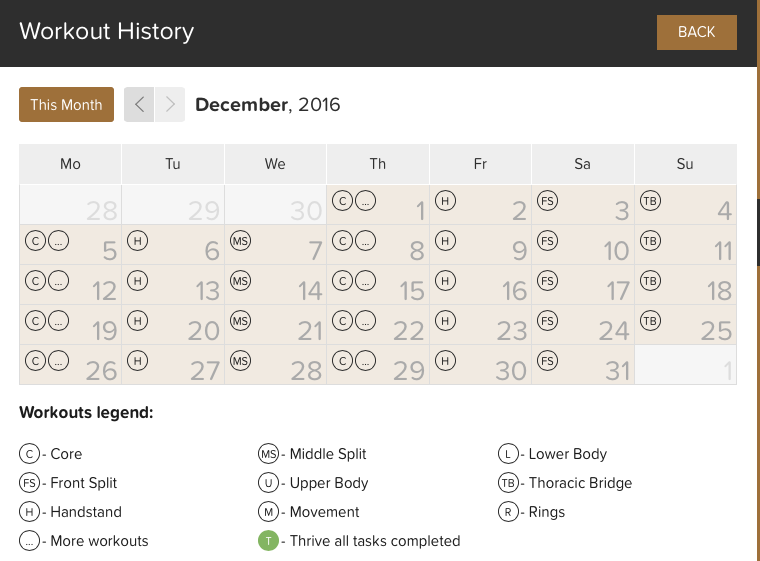The image size is (760, 561).
Task: Open Handstand icon on December 30
Action: [x=445, y=361]
